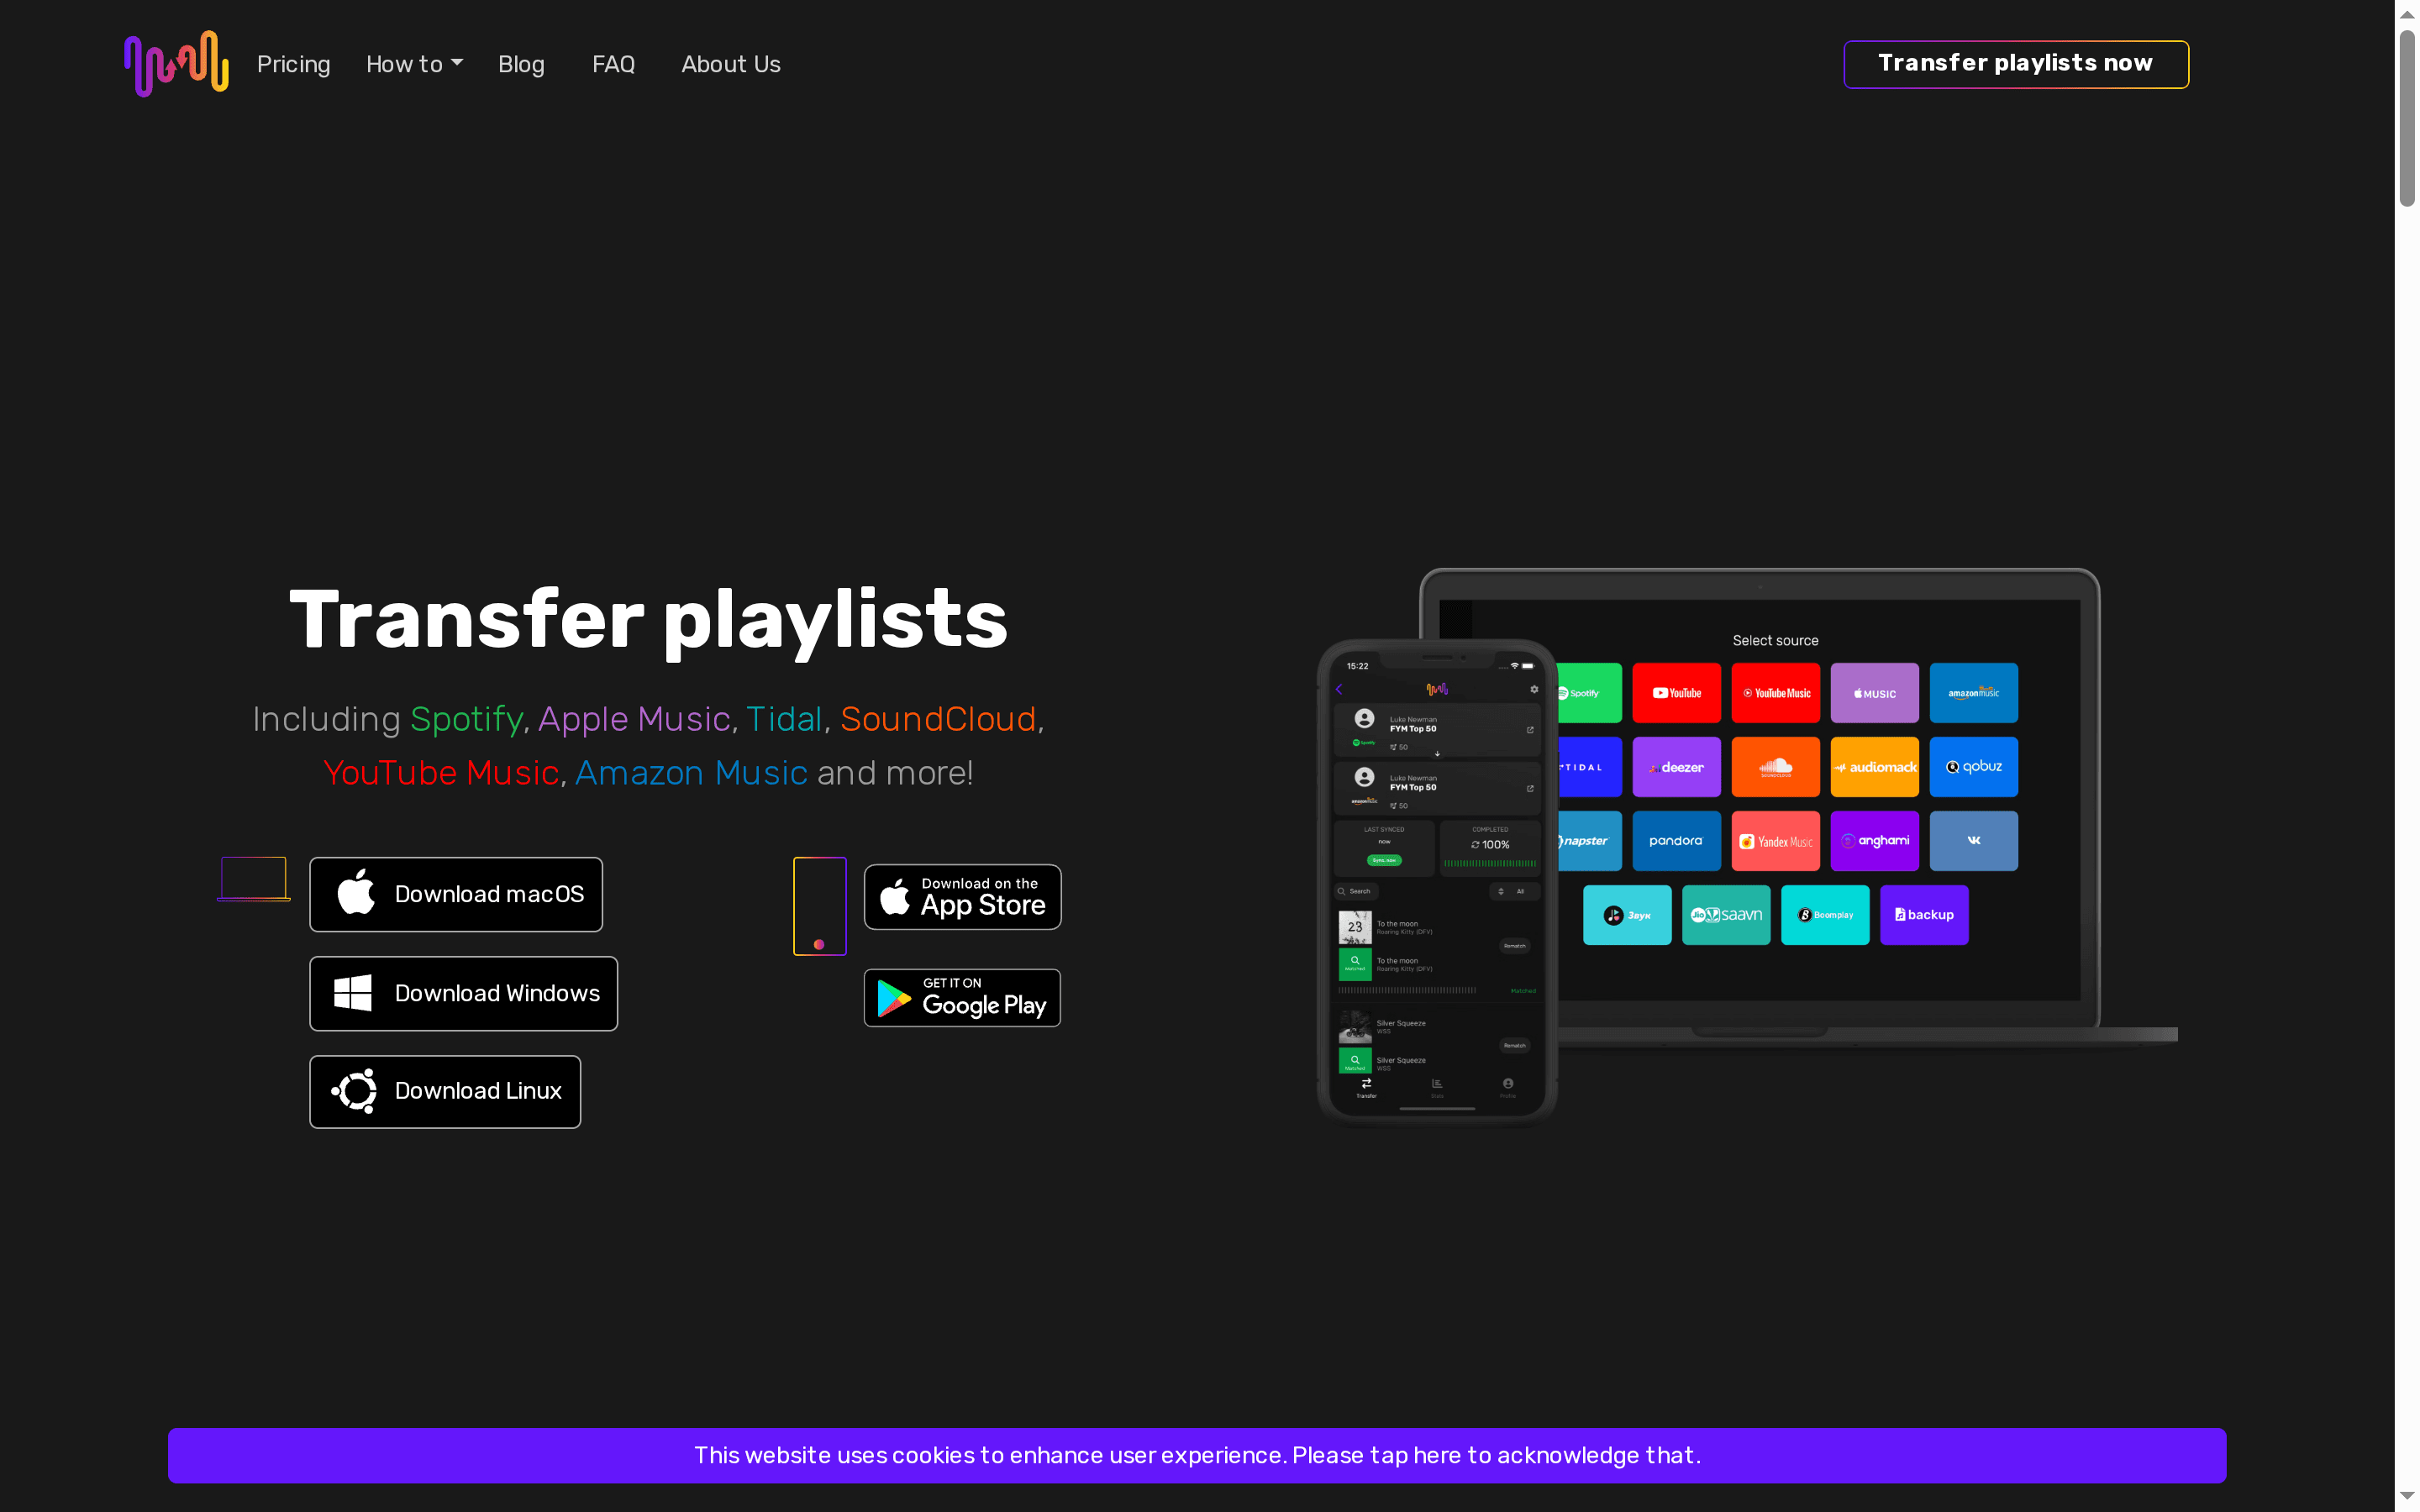Click the Apple icon on Download macOS

tap(355, 893)
